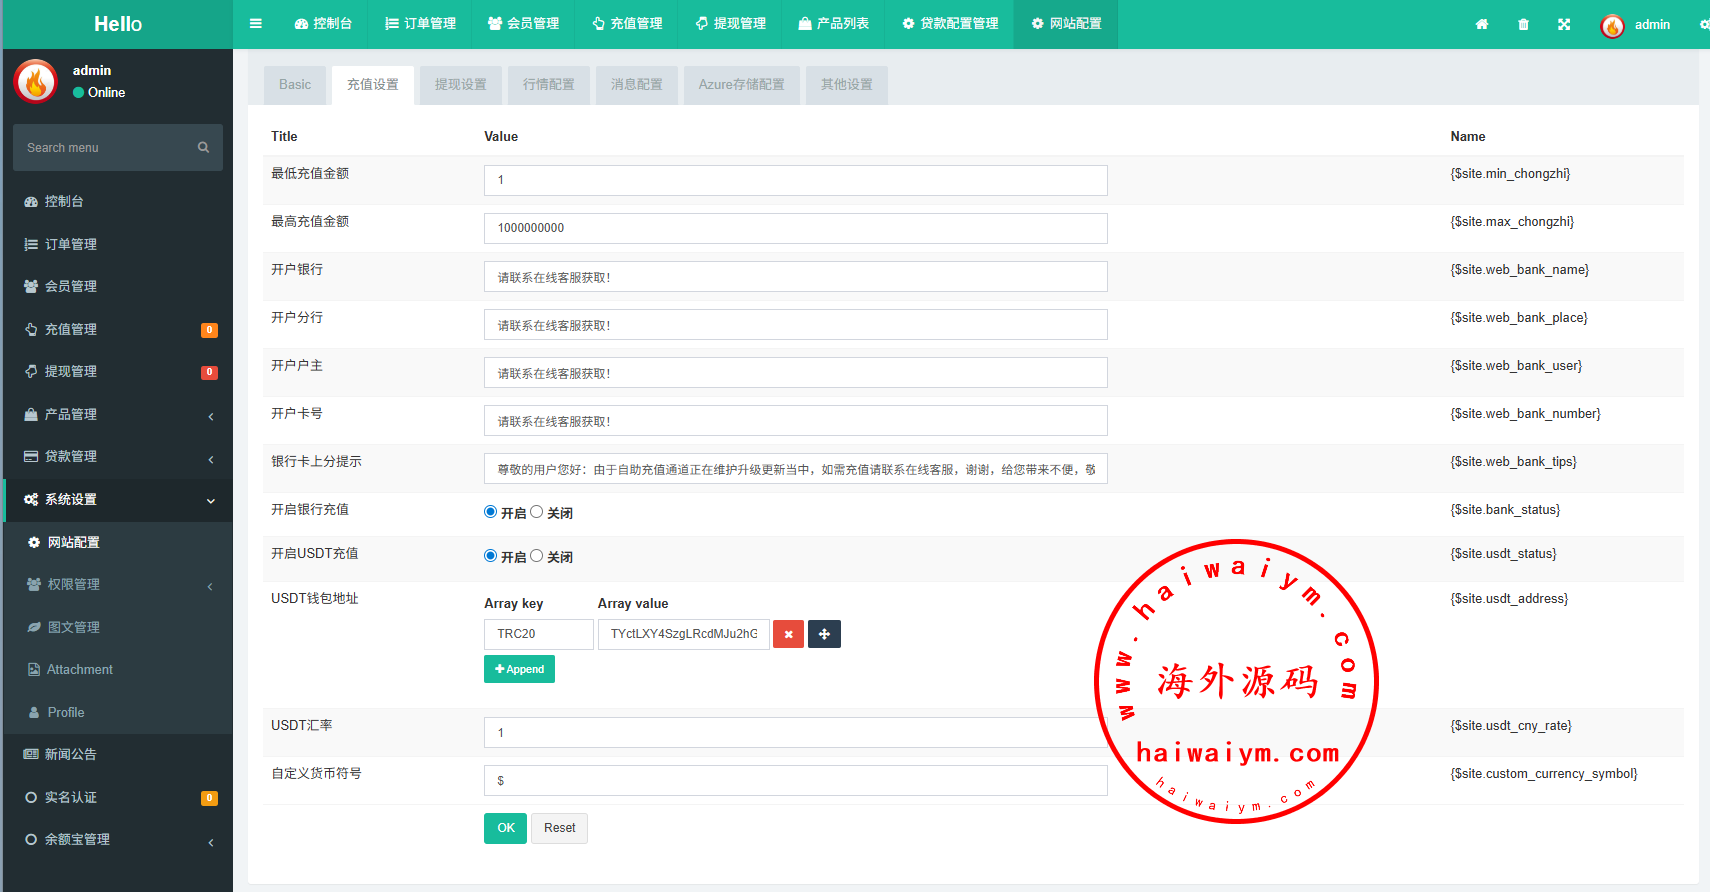Viewport: 1710px width, 892px height.
Task: Collapse the 系统设置 sidebar section
Action: (118, 499)
